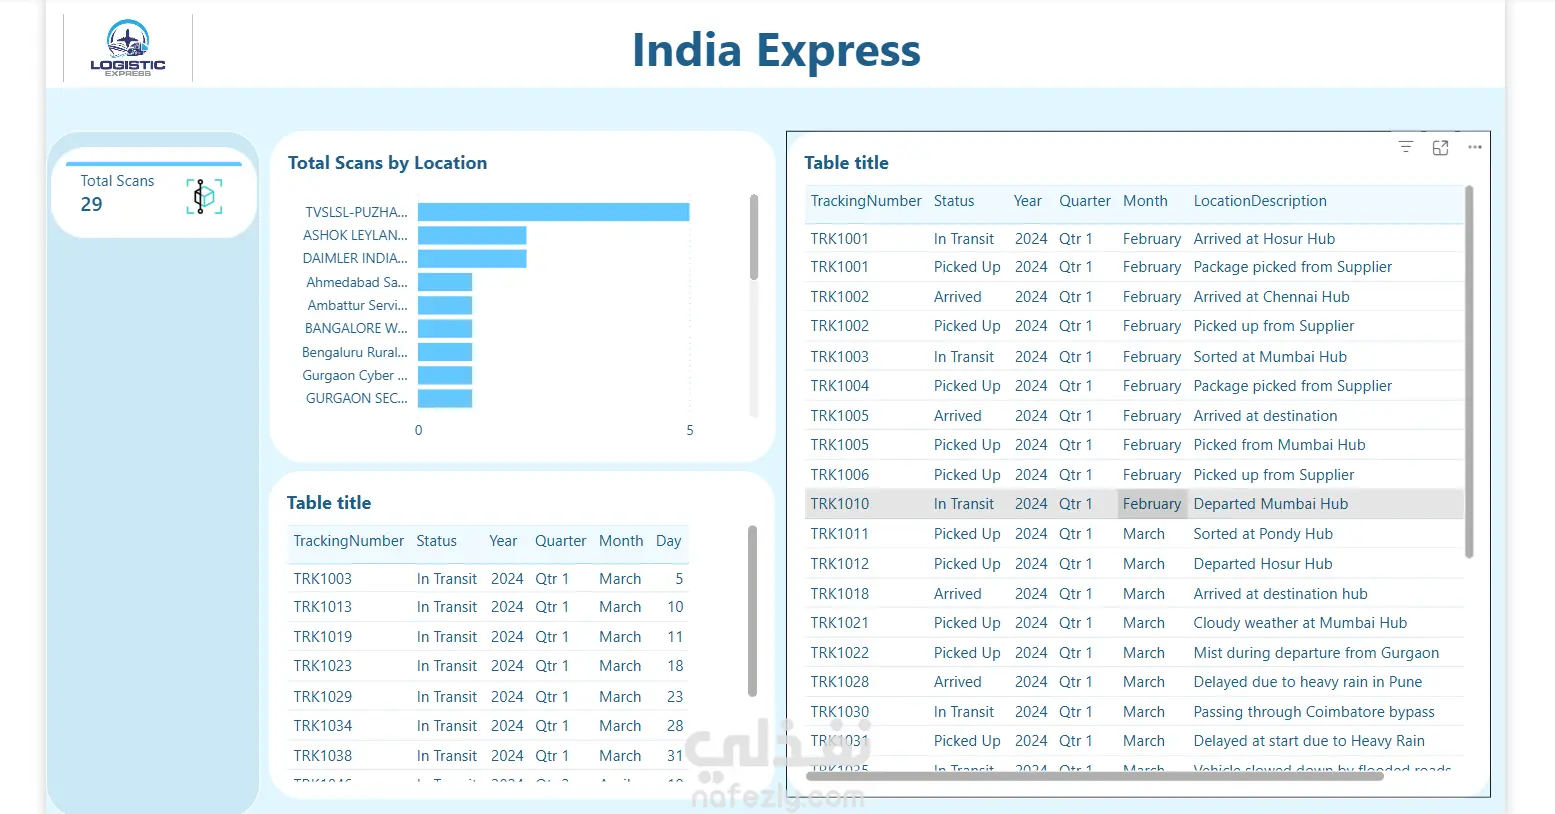The width and height of the screenshot is (1555, 814).
Task: Click the Logistic Express logo
Action: point(128,48)
